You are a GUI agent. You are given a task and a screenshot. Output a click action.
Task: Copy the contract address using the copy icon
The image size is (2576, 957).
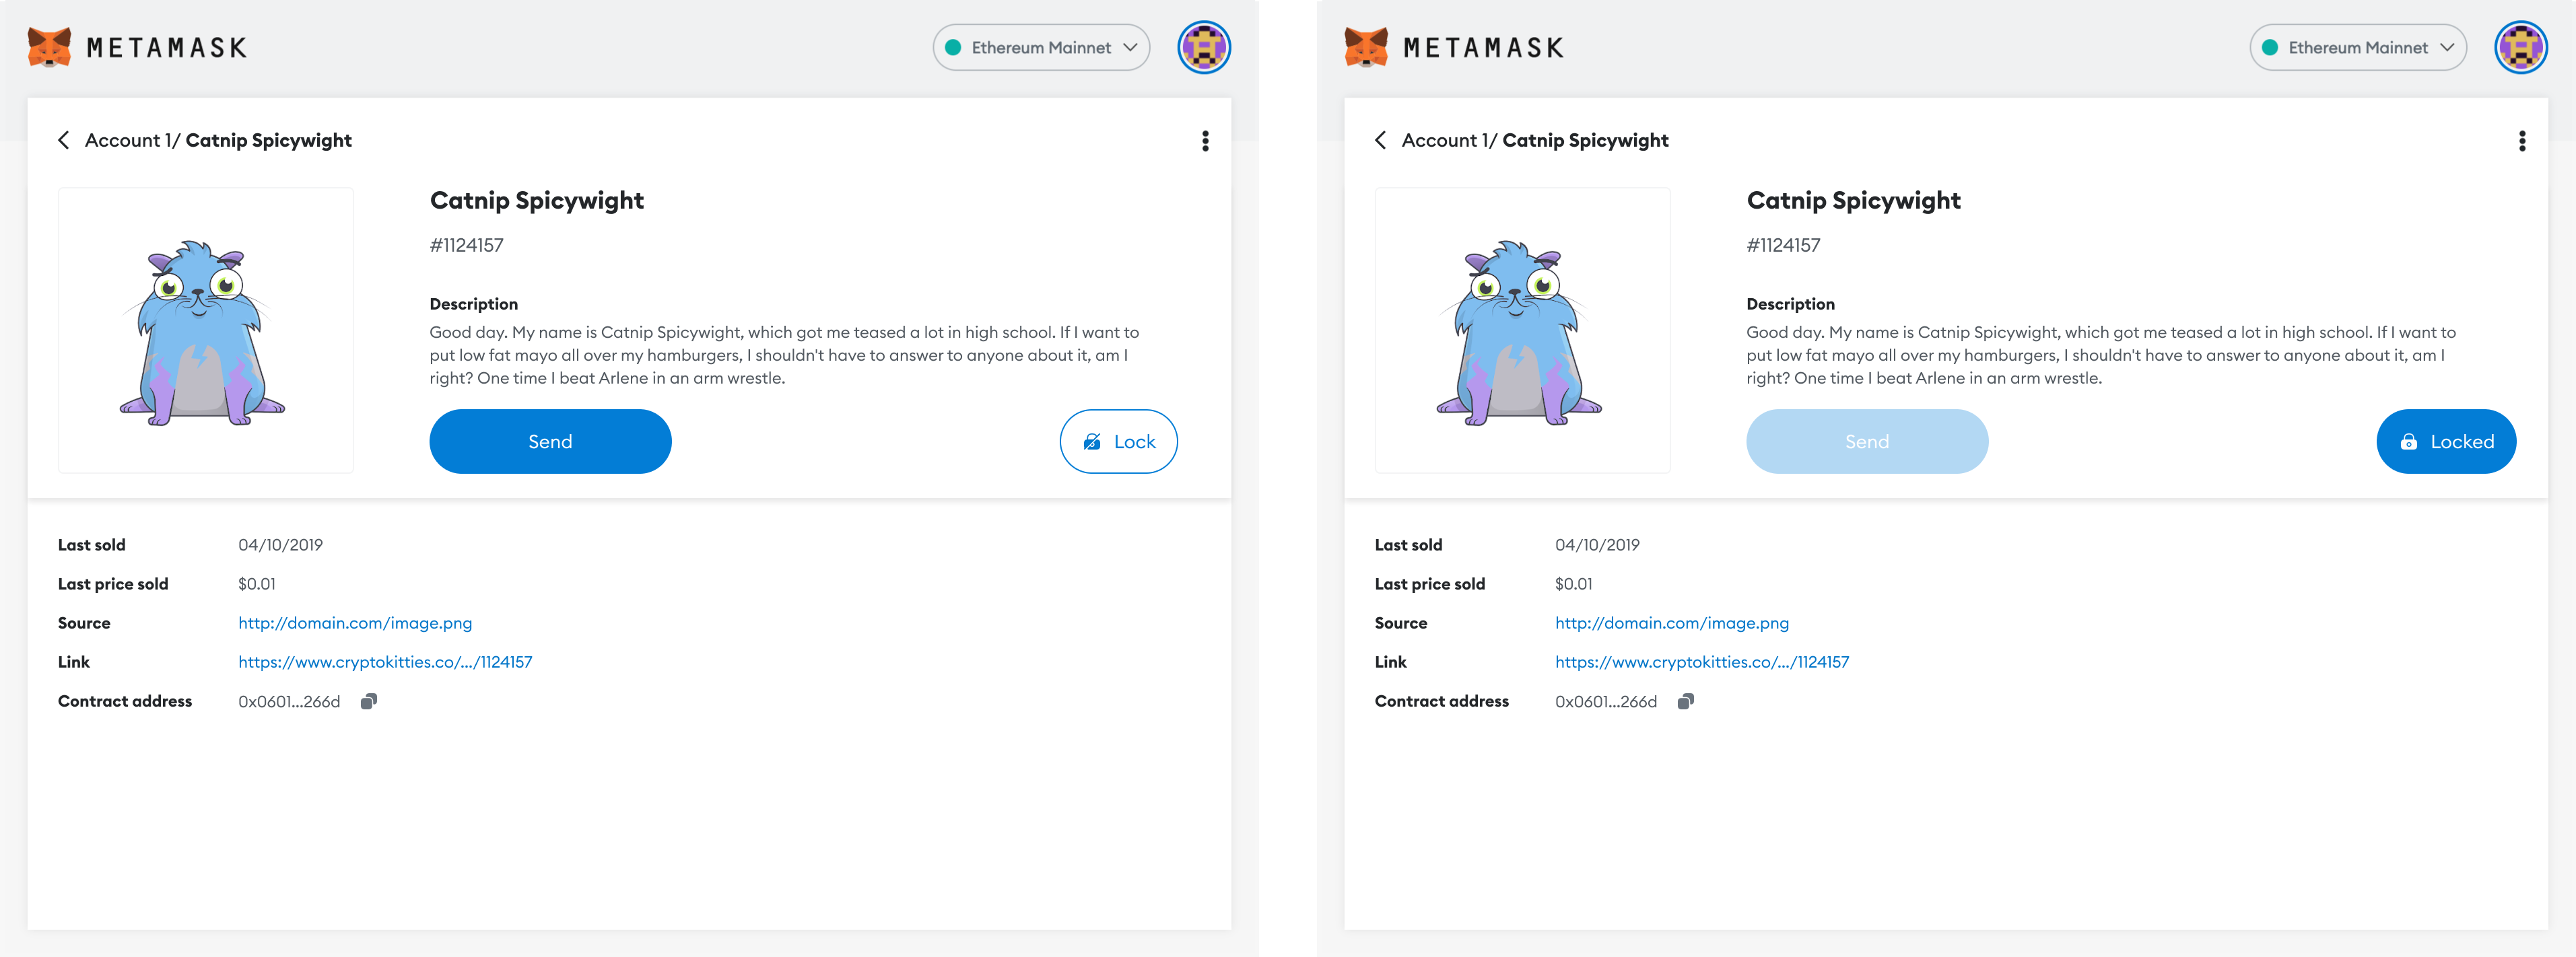point(369,700)
